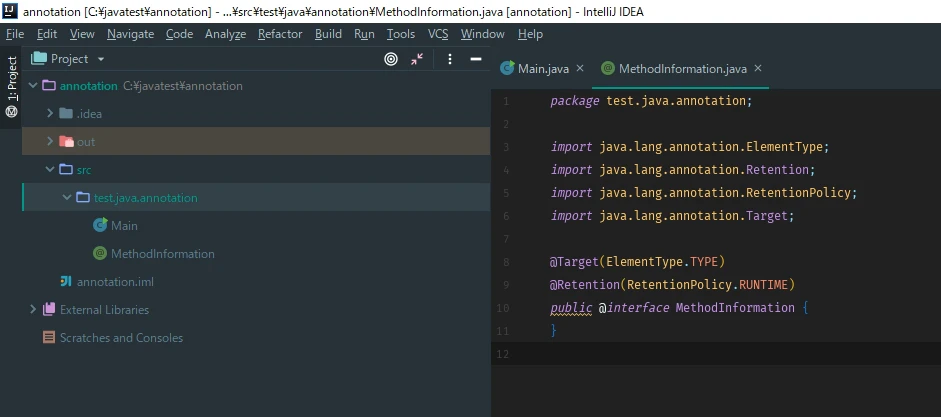This screenshot has height=417, width=941.
Task: Toggle the 1: Project tool window stripe
Action: [11, 87]
